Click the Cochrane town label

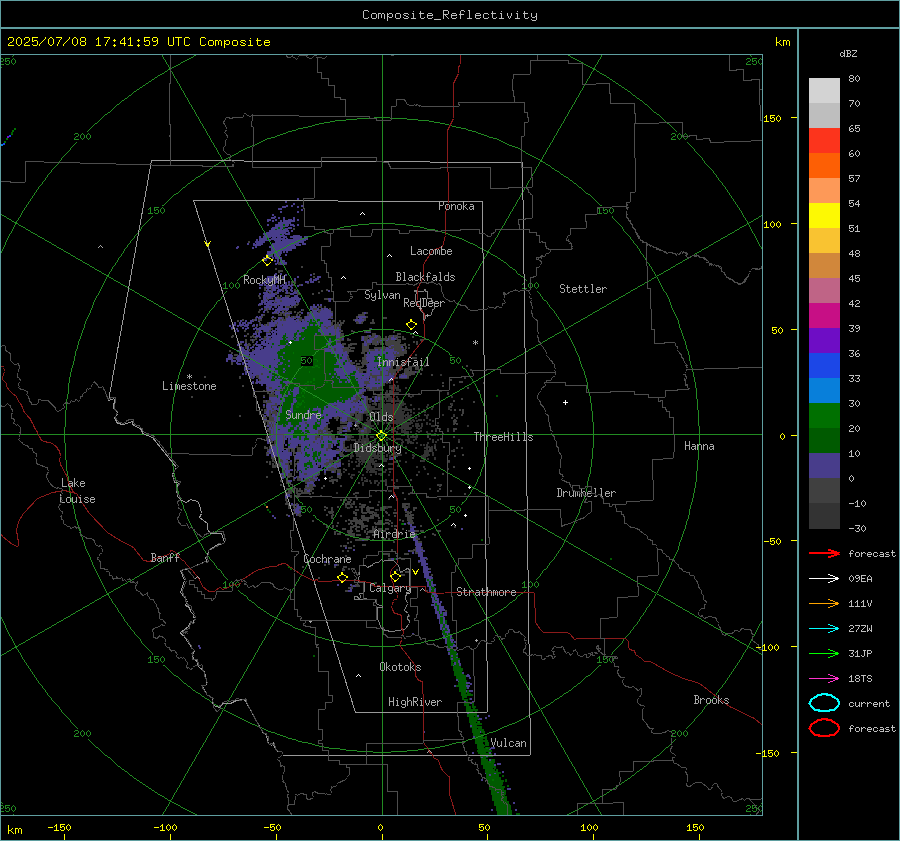point(327,559)
